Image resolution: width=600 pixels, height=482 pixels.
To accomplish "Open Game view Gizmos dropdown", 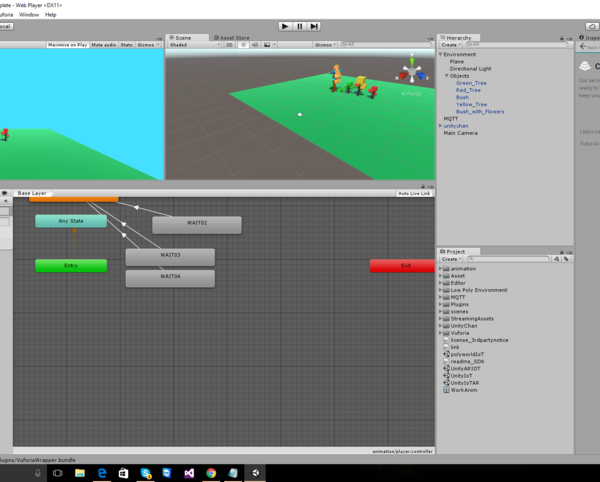I will 148,45.
